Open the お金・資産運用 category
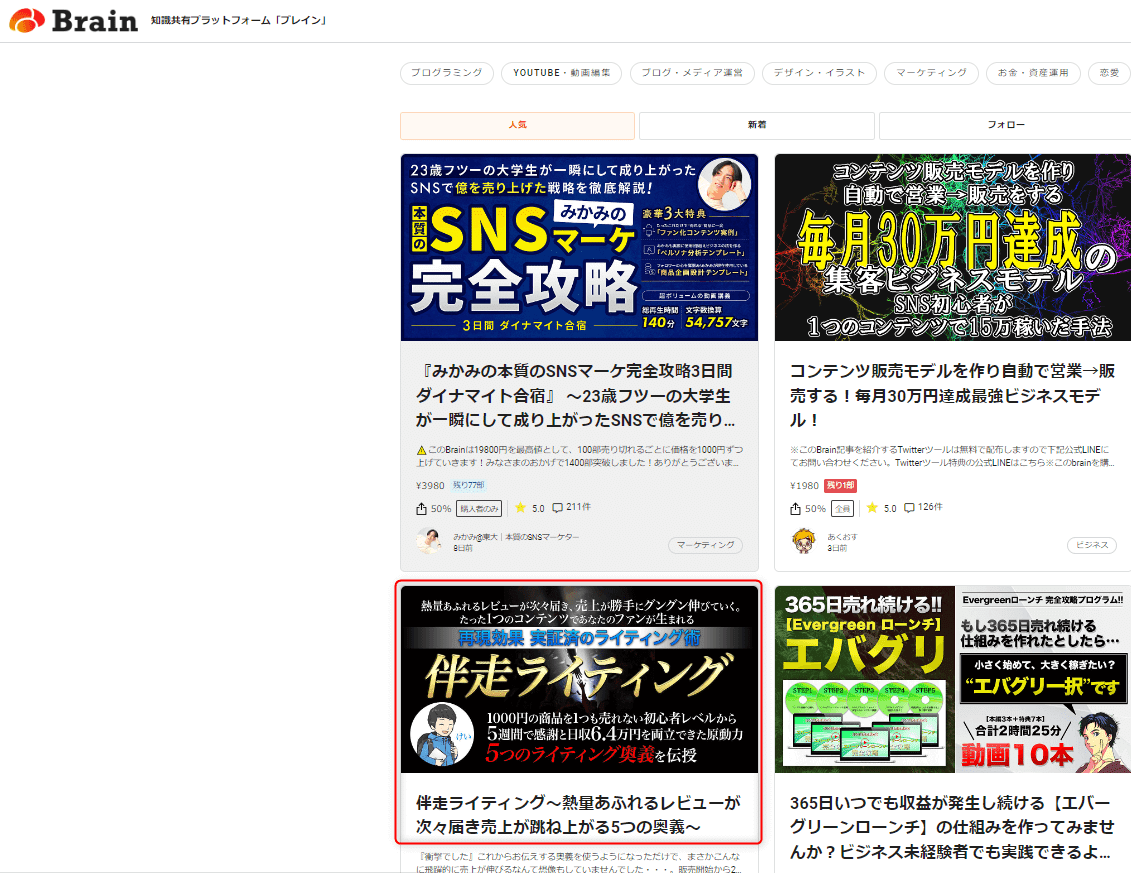The image size is (1131, 873). [1033, 73]
